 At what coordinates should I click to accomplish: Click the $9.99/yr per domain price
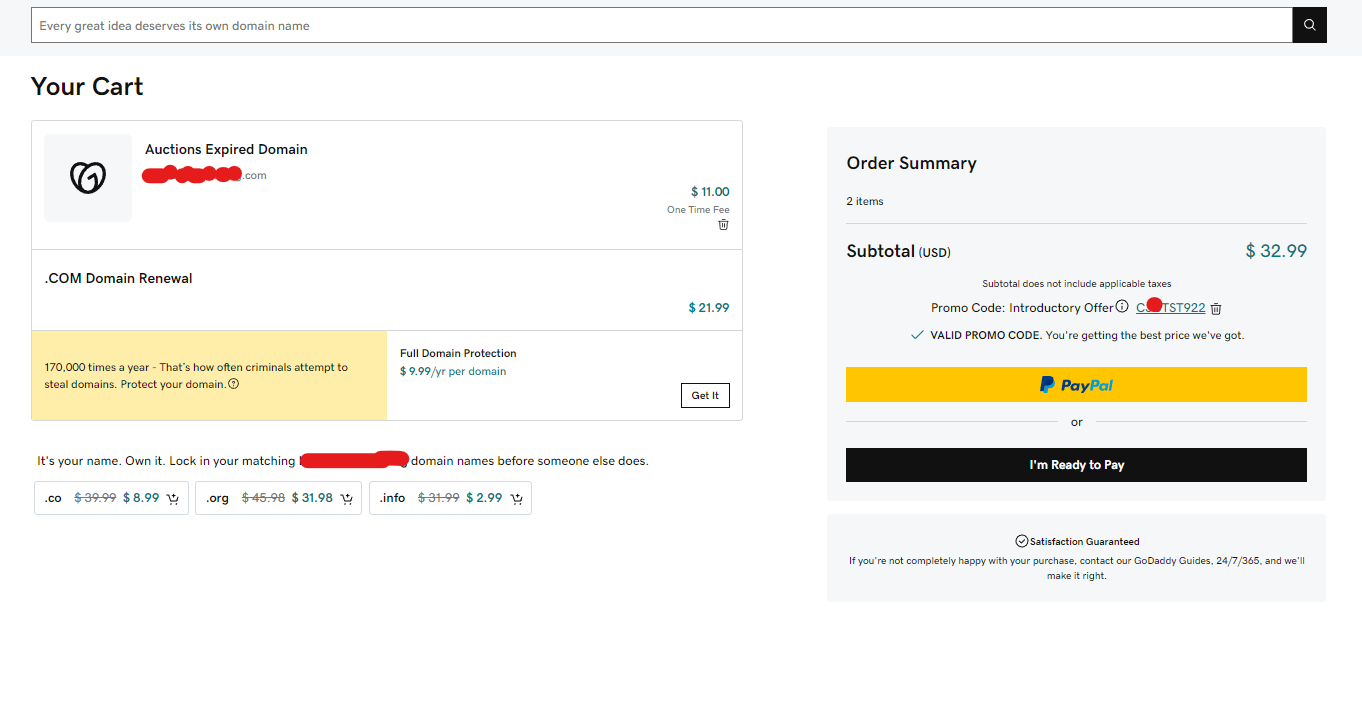pyautogui.click(x=453, y=371)
